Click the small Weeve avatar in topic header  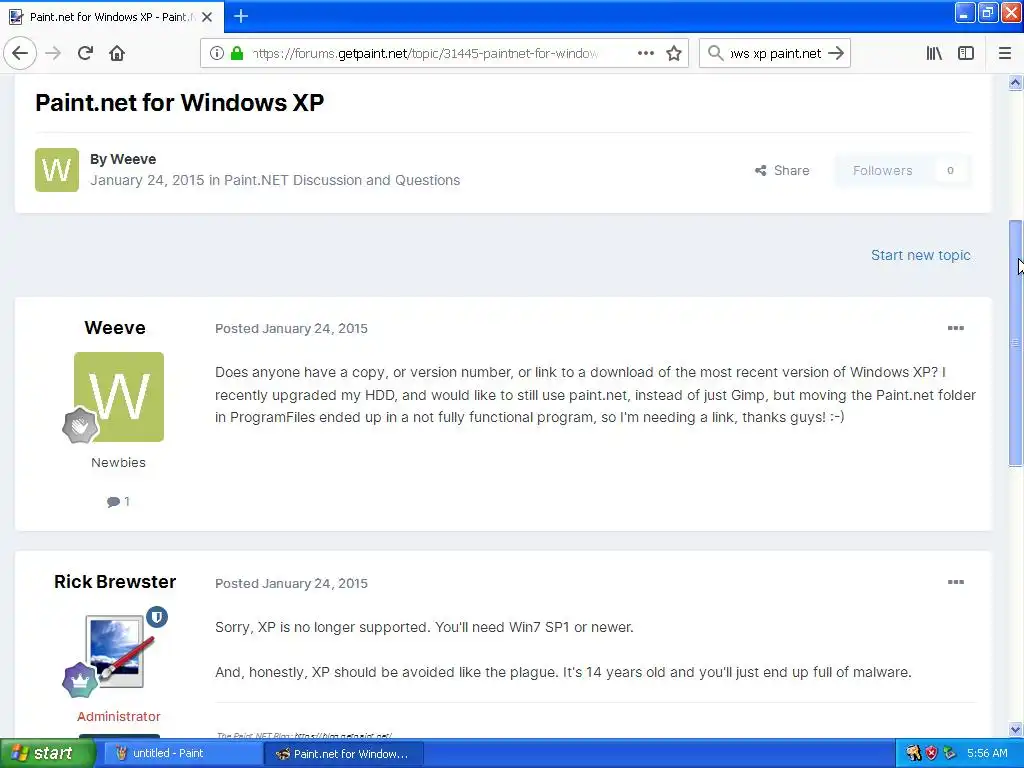(x=57, y=170)
